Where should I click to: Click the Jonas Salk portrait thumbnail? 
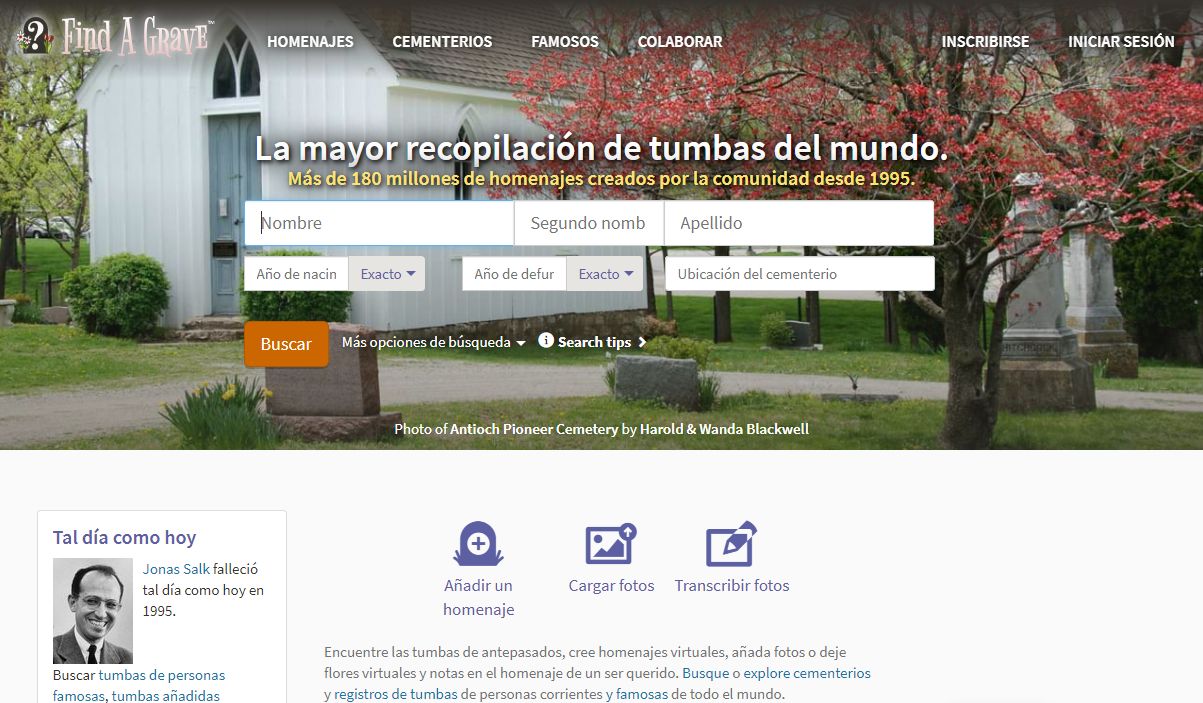(93, 611)
